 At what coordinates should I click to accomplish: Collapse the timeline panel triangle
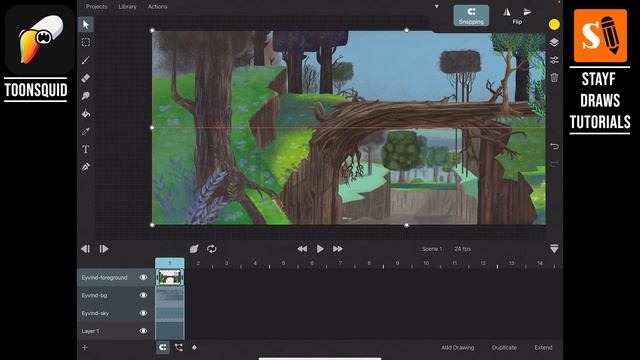(x=554, y=249)
